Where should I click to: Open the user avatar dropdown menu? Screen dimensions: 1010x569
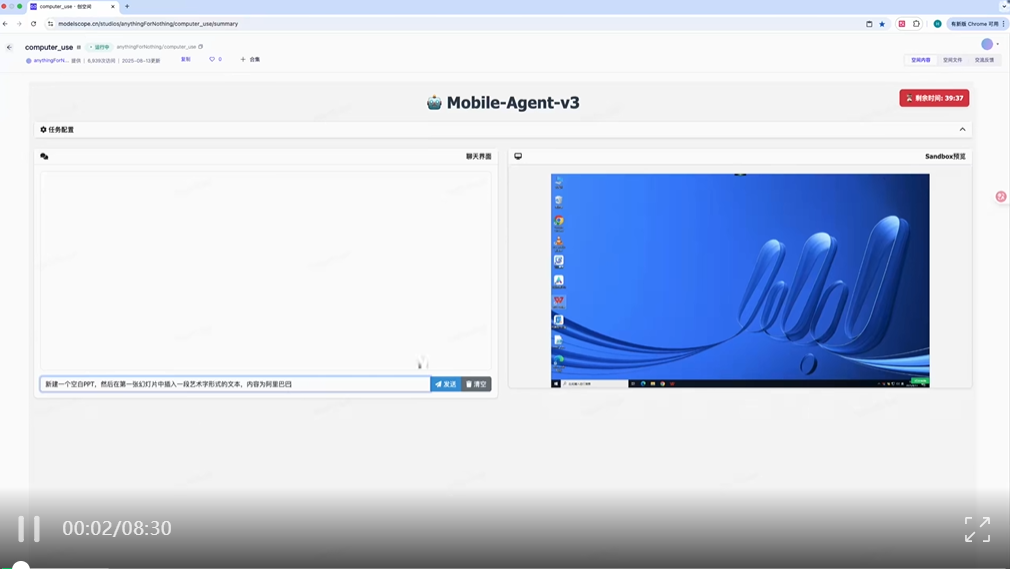pos(990,44)
